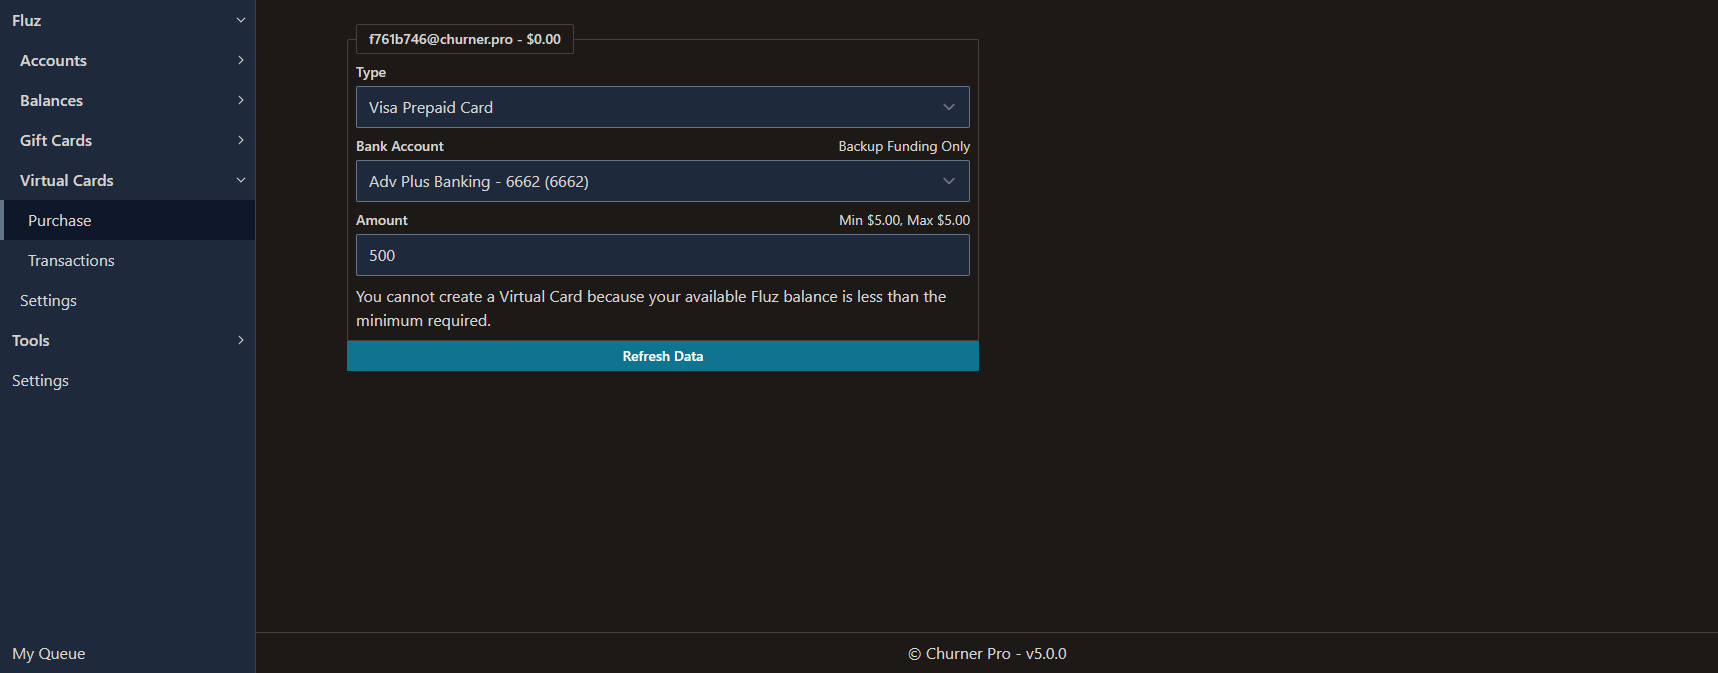This screenshot has height=673, width=1718.
Task: Expand Gift Cards via its arrow
Action: 240,140
